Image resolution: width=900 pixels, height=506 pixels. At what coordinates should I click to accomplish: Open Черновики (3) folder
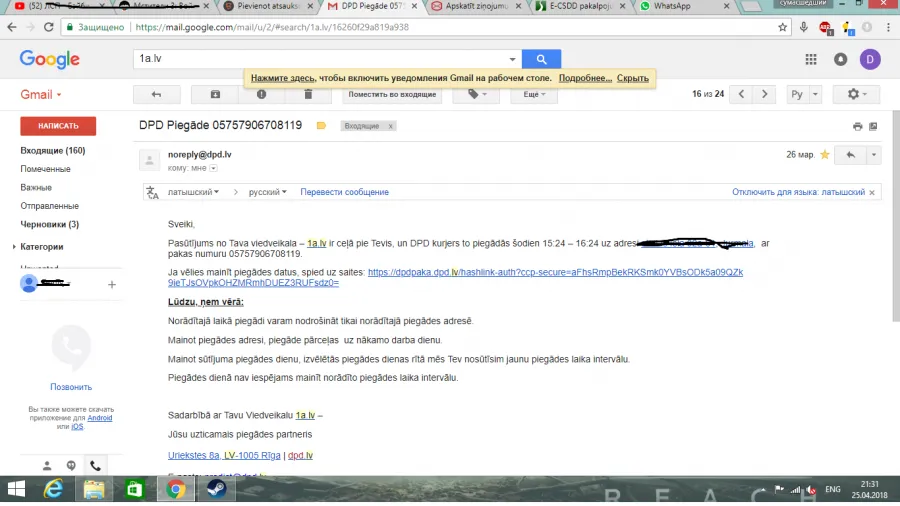tap(49, 224)
